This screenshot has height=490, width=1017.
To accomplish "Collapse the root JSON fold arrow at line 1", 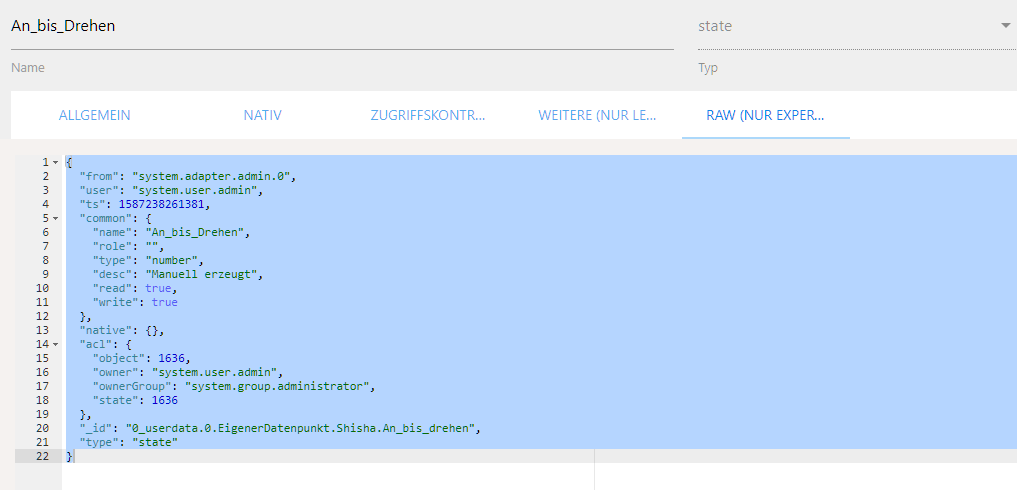I will click(x=56, y=162).
